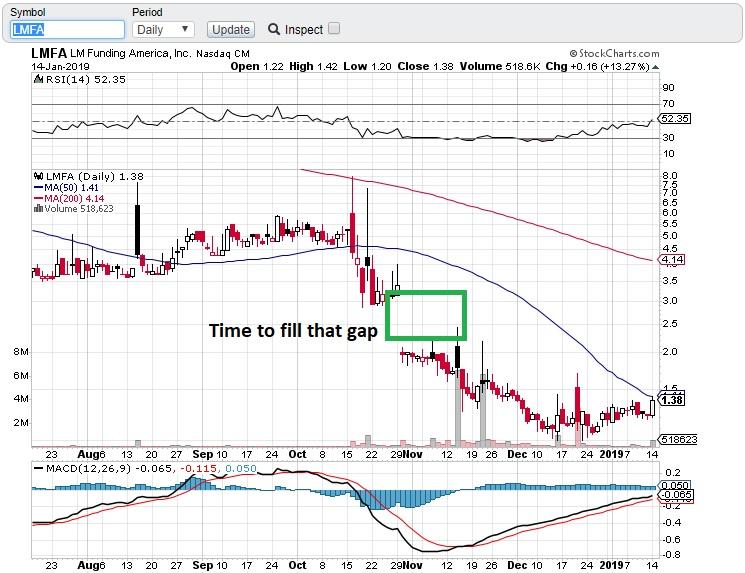745x573 pixels.
Task: Click the LMFA symbol input field
Action: tap(67, 29)
